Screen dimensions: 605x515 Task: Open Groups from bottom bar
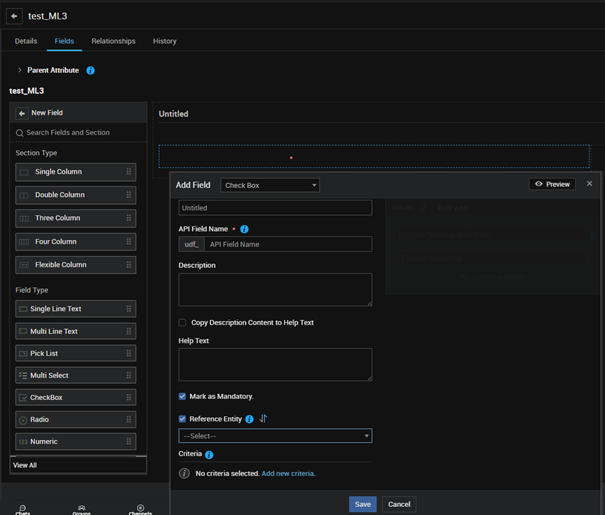click(81, 510)
